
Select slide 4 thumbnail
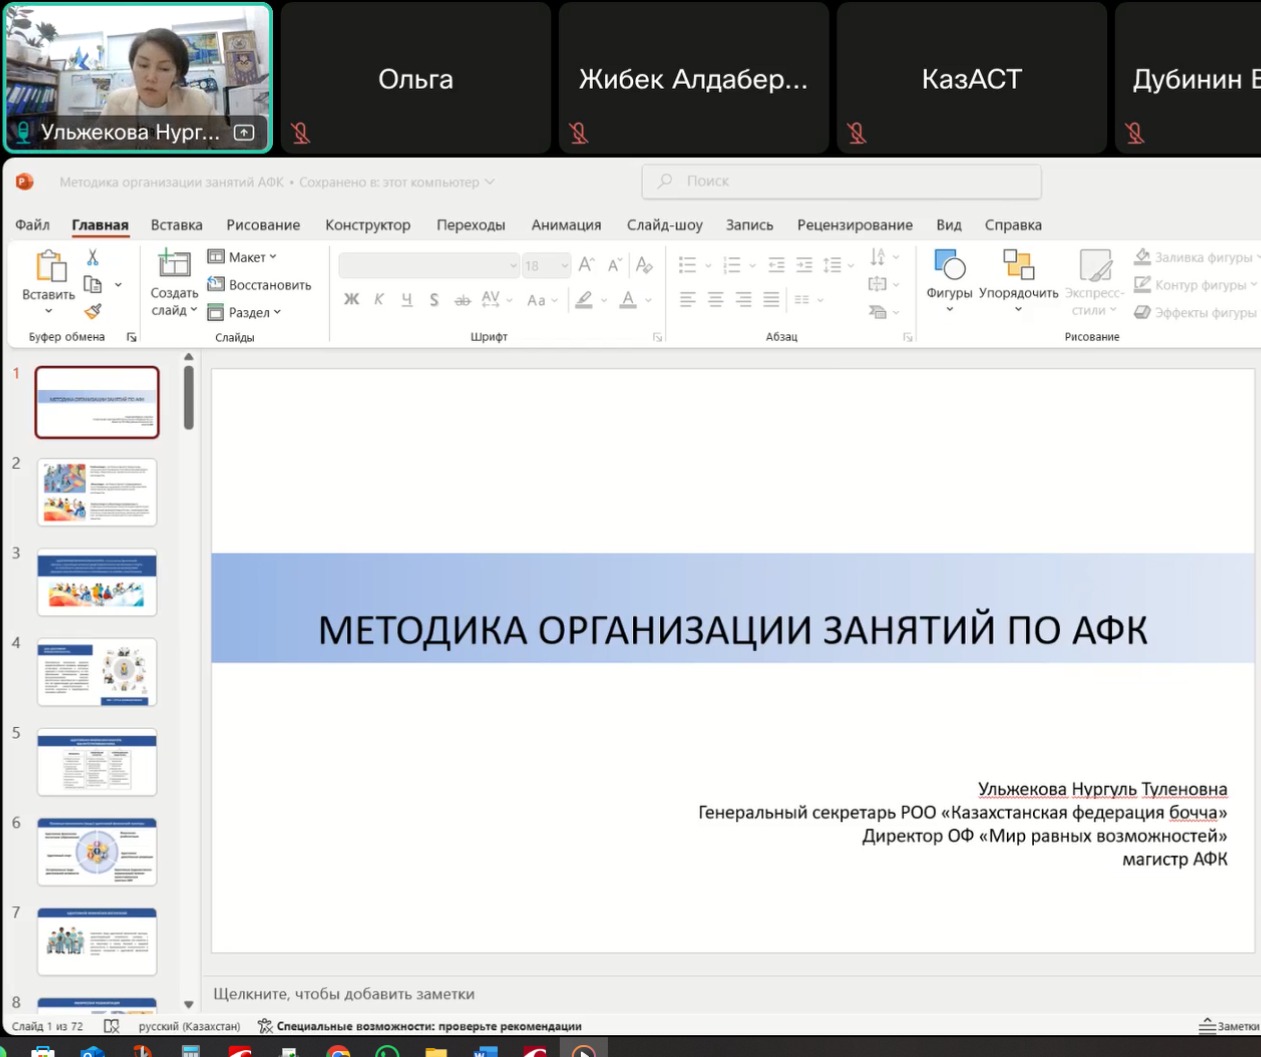coord(97,672)
